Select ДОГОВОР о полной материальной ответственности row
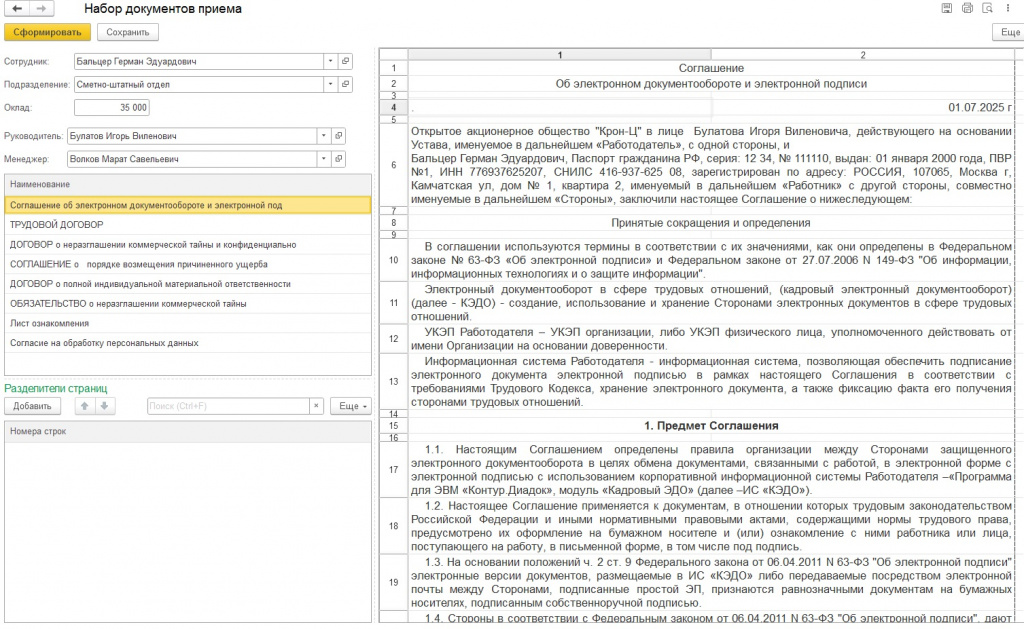This screenshot has width=1024, height=629. click(188, 283)
